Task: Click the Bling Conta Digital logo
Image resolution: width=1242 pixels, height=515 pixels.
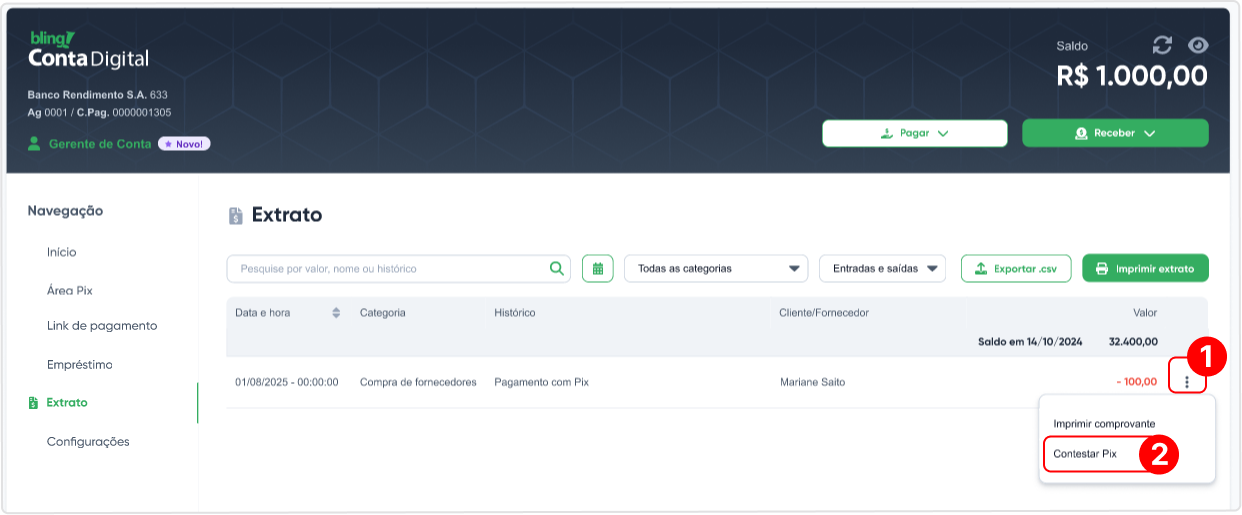Action: click(89, 50)
